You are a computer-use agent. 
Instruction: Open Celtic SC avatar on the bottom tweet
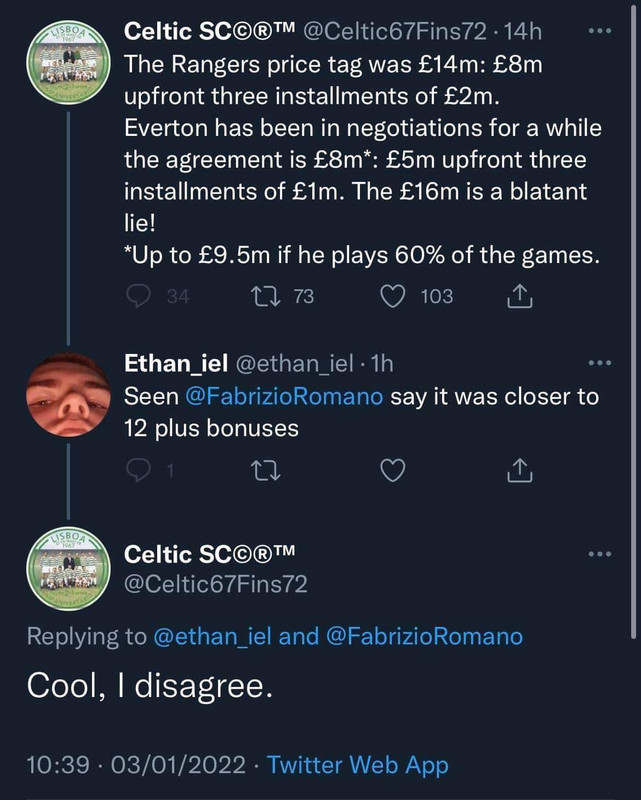66,568
